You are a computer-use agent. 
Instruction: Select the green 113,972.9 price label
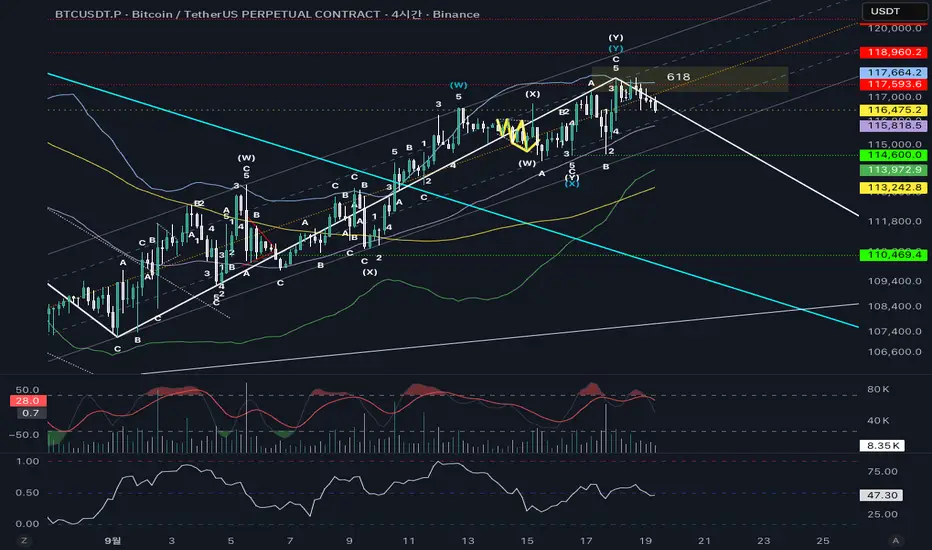[x=894, y=170]
